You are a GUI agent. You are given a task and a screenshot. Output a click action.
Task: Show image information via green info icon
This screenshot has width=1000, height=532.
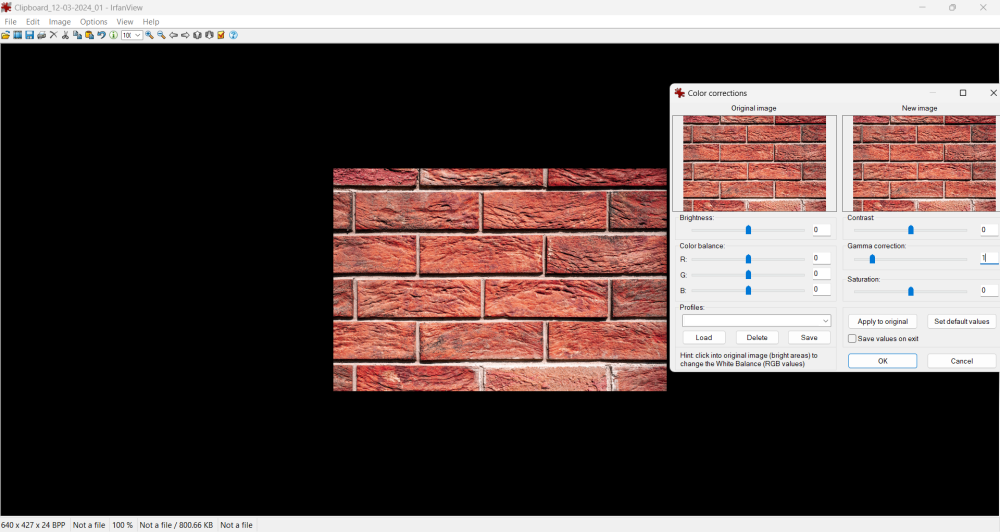pyautogui.click(x=114, y=35)
